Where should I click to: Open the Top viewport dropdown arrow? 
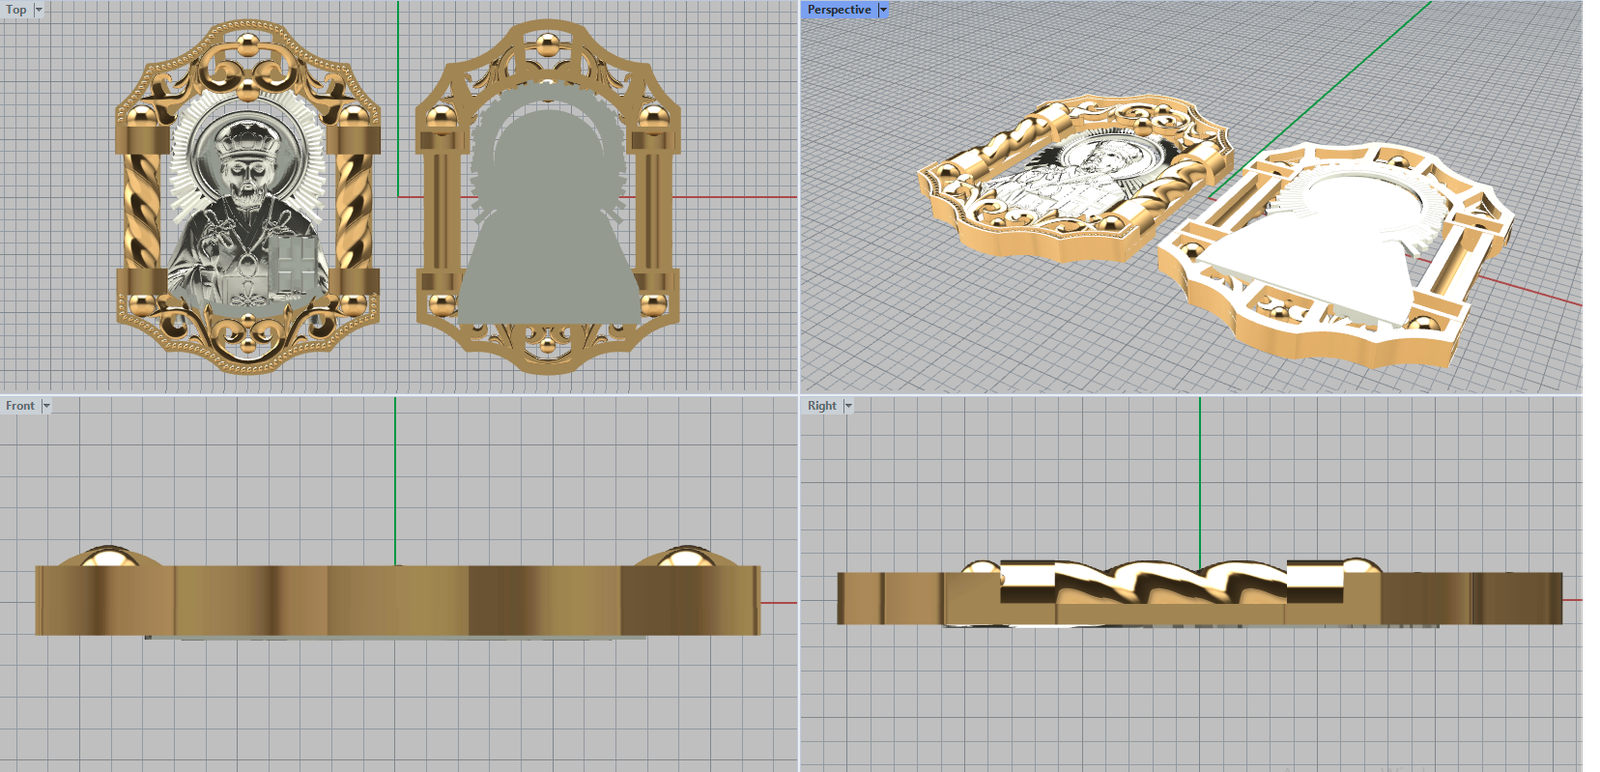click(x=39, y=10)
